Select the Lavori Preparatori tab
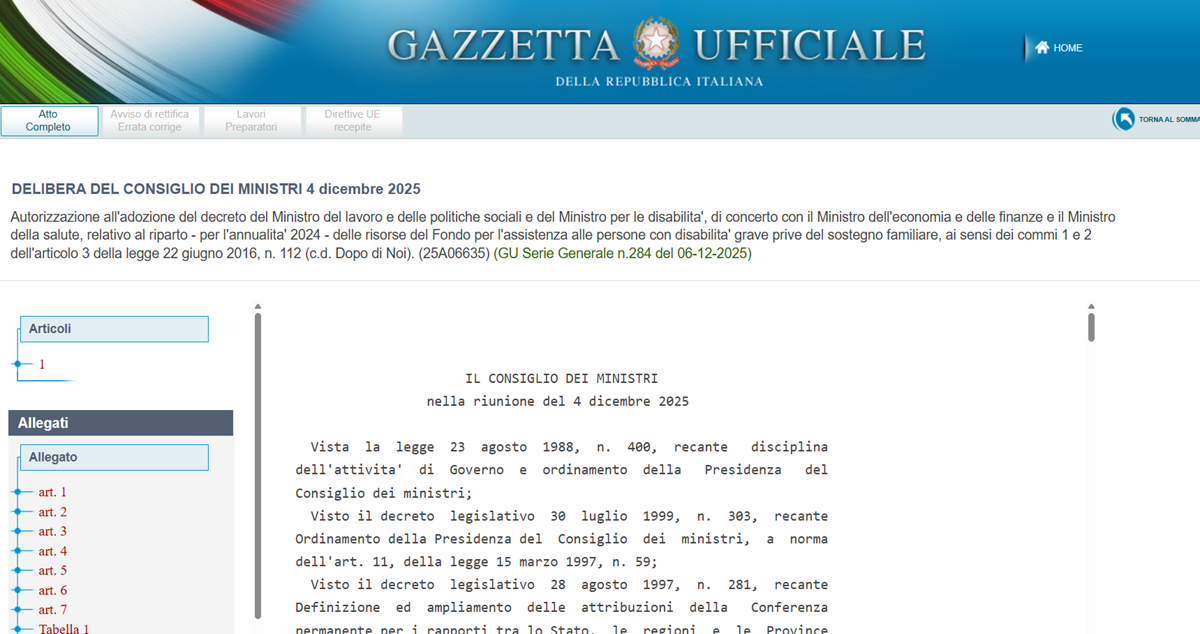 [251, 121]
